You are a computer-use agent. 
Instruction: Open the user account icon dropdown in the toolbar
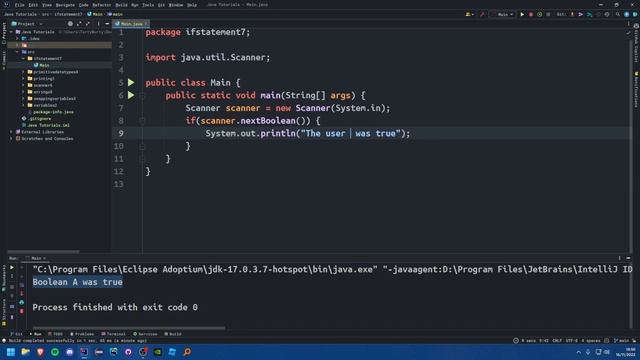pyautogui.click(x=469, y=14)
